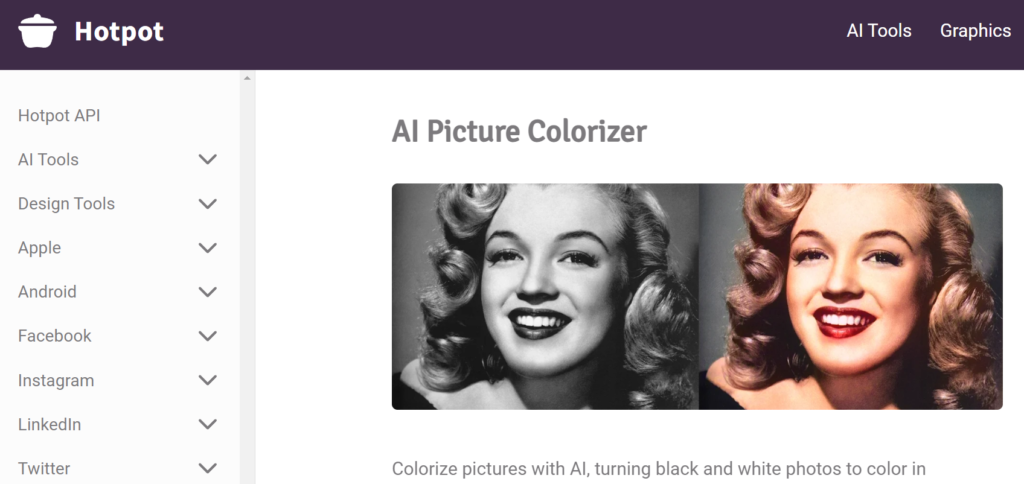Open the Hotpot home wordmark
1024x484 pixels.
pos(119,31)
